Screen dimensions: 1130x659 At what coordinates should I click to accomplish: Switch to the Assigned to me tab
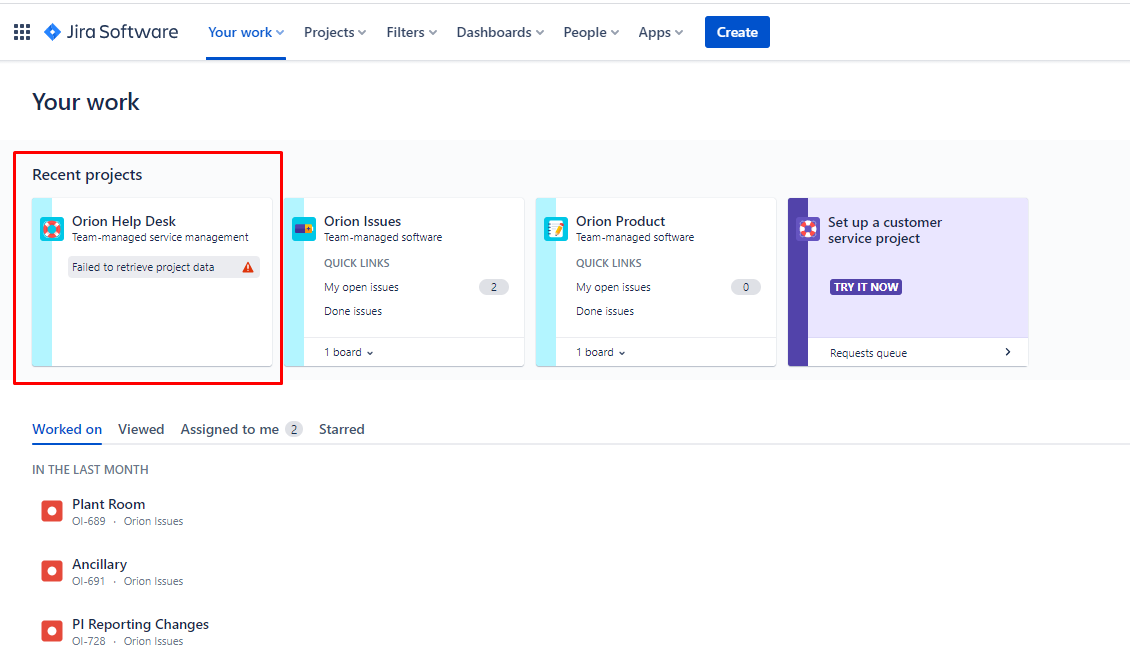[x=241, y=429]
